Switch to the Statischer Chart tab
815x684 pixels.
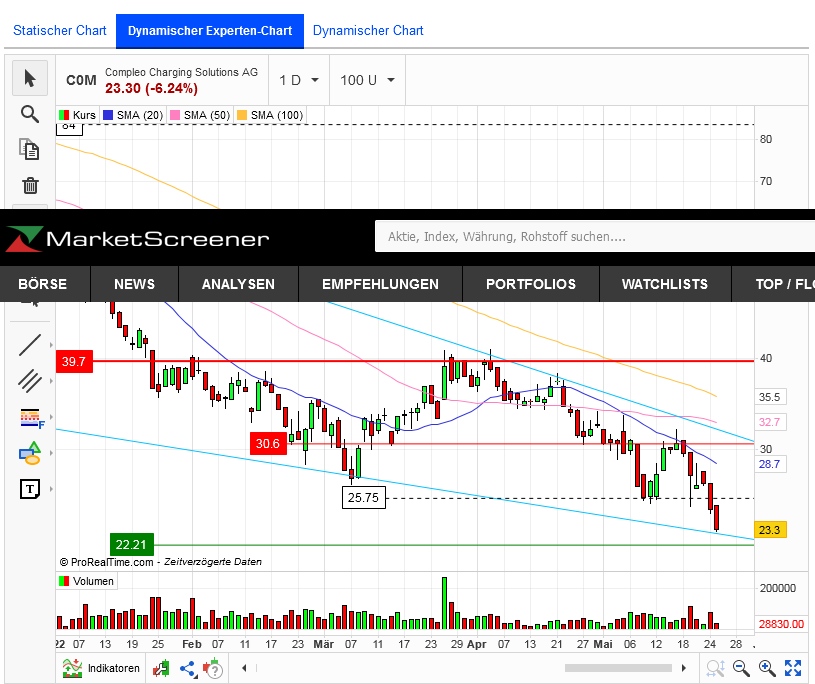point(59,31)
